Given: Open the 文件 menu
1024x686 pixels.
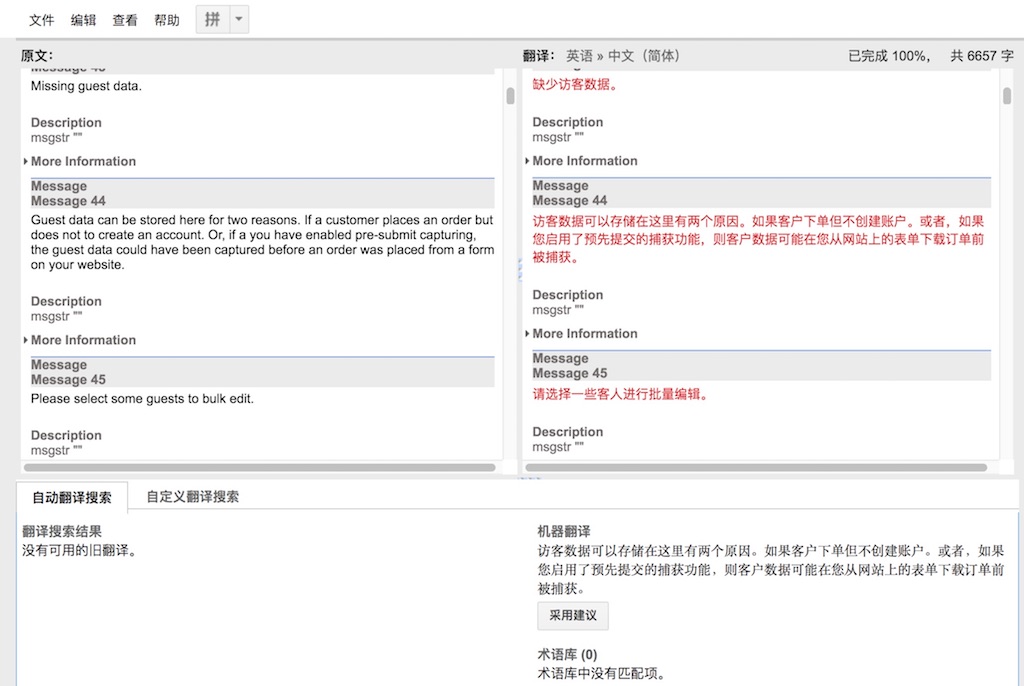Looking at the screenshot, I should point(42,20).
